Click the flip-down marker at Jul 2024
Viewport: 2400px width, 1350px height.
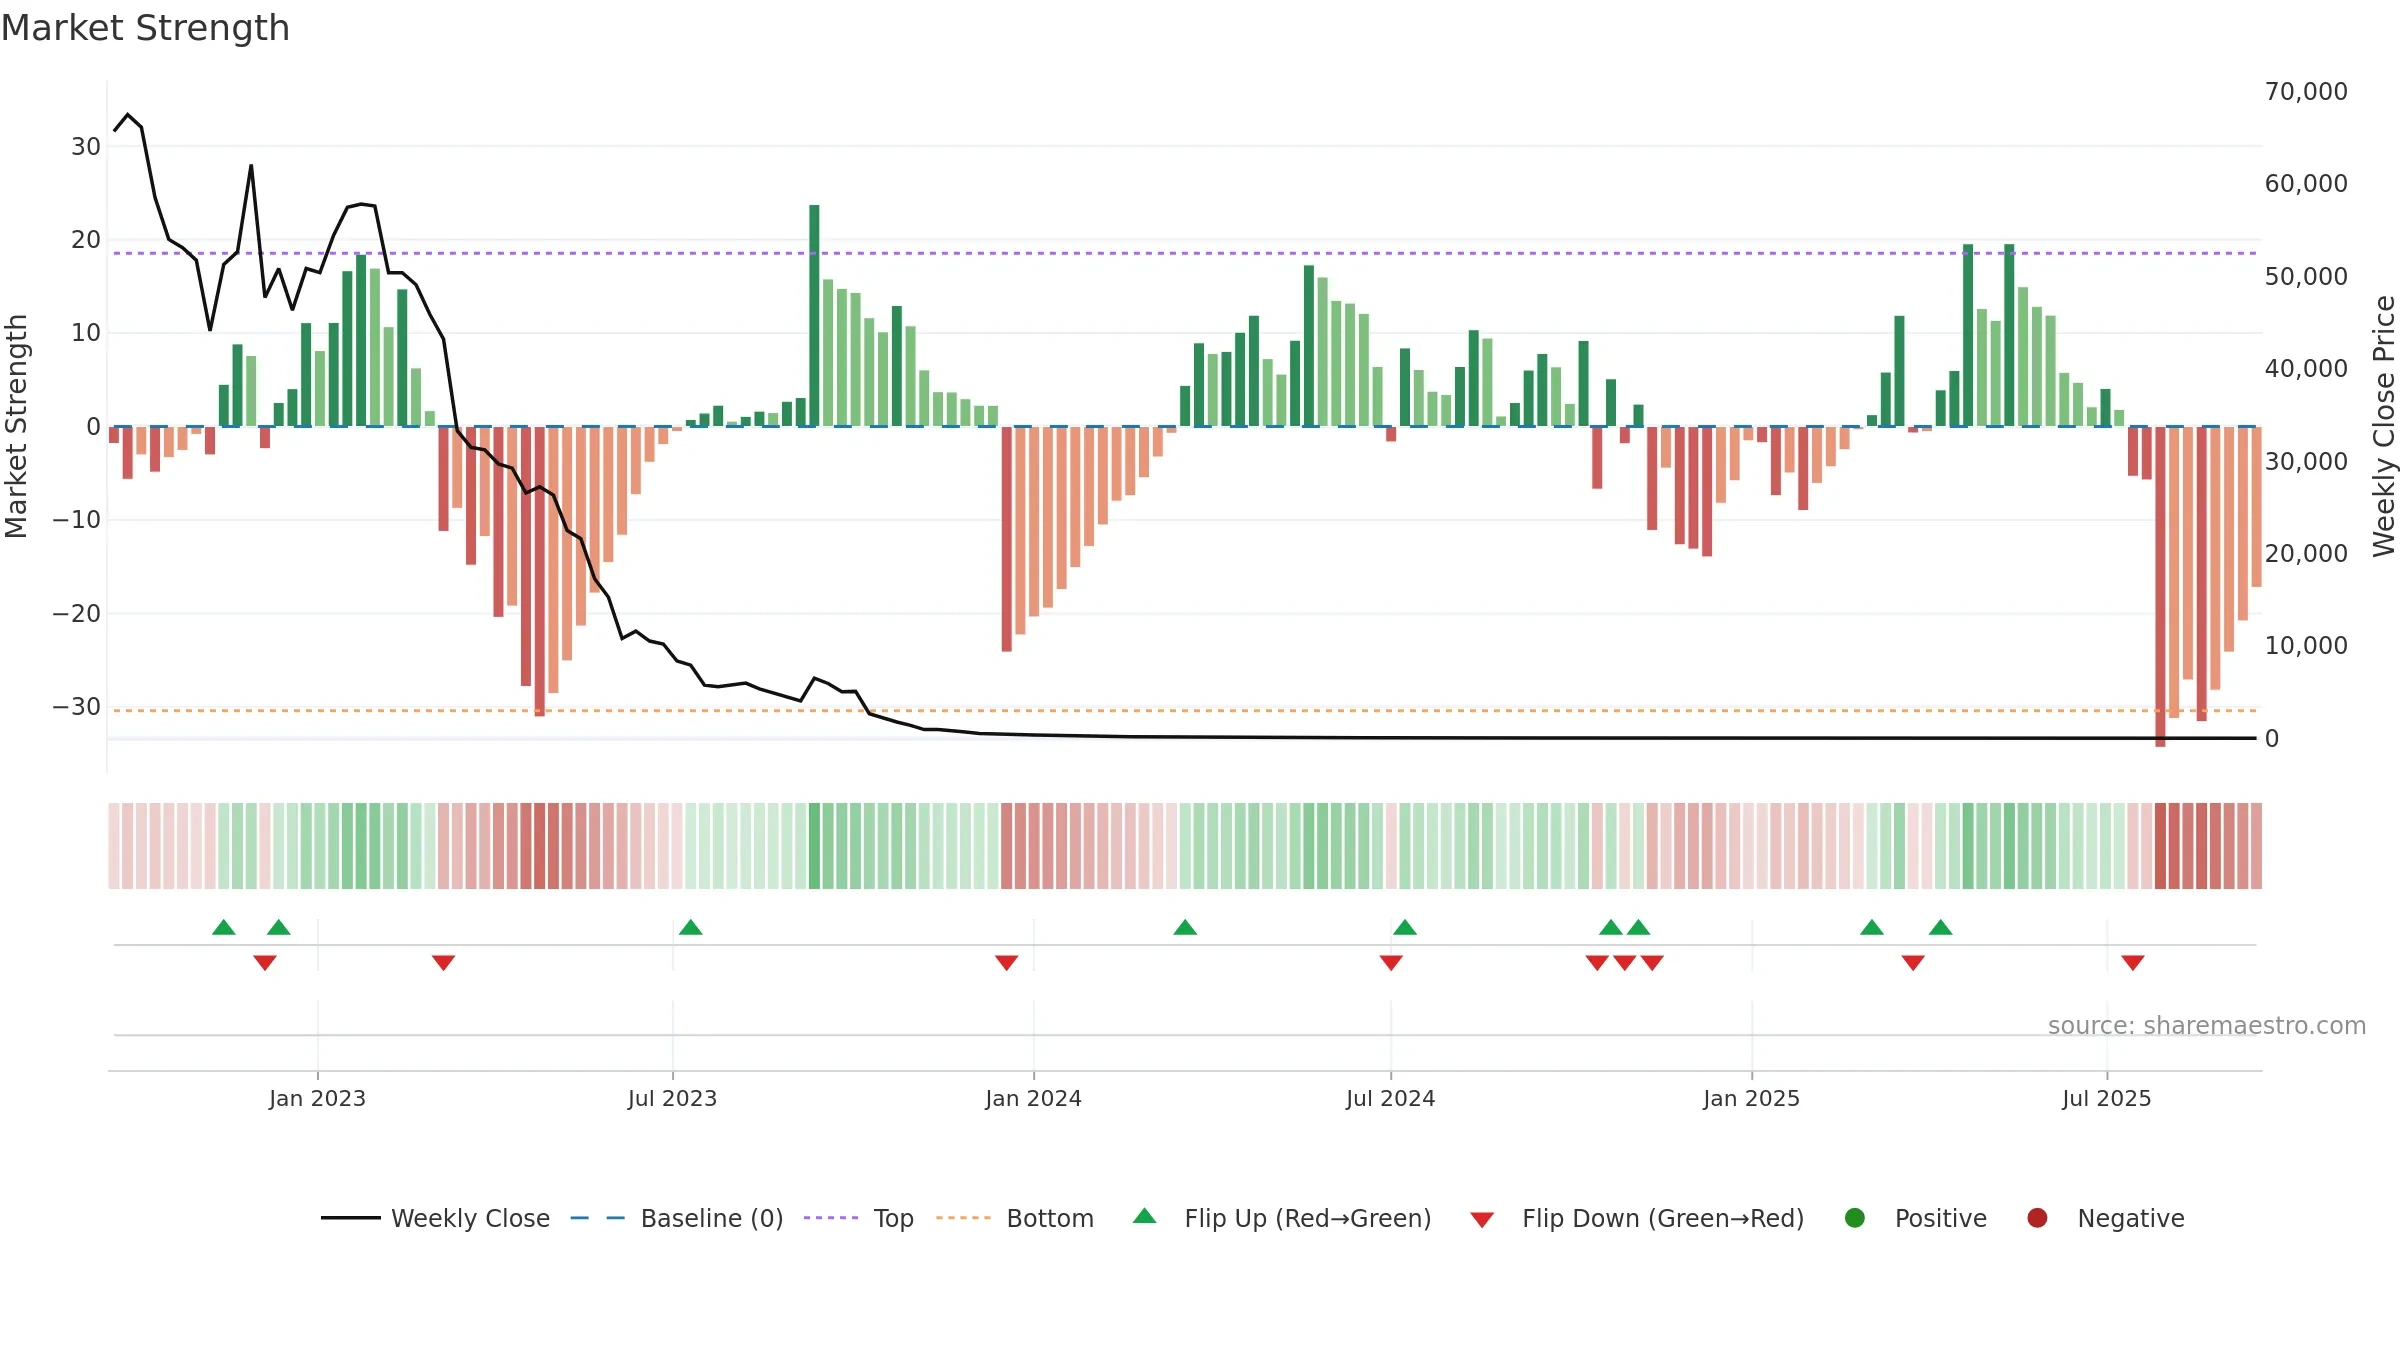pyautogui.click(x=1391, y=962)
